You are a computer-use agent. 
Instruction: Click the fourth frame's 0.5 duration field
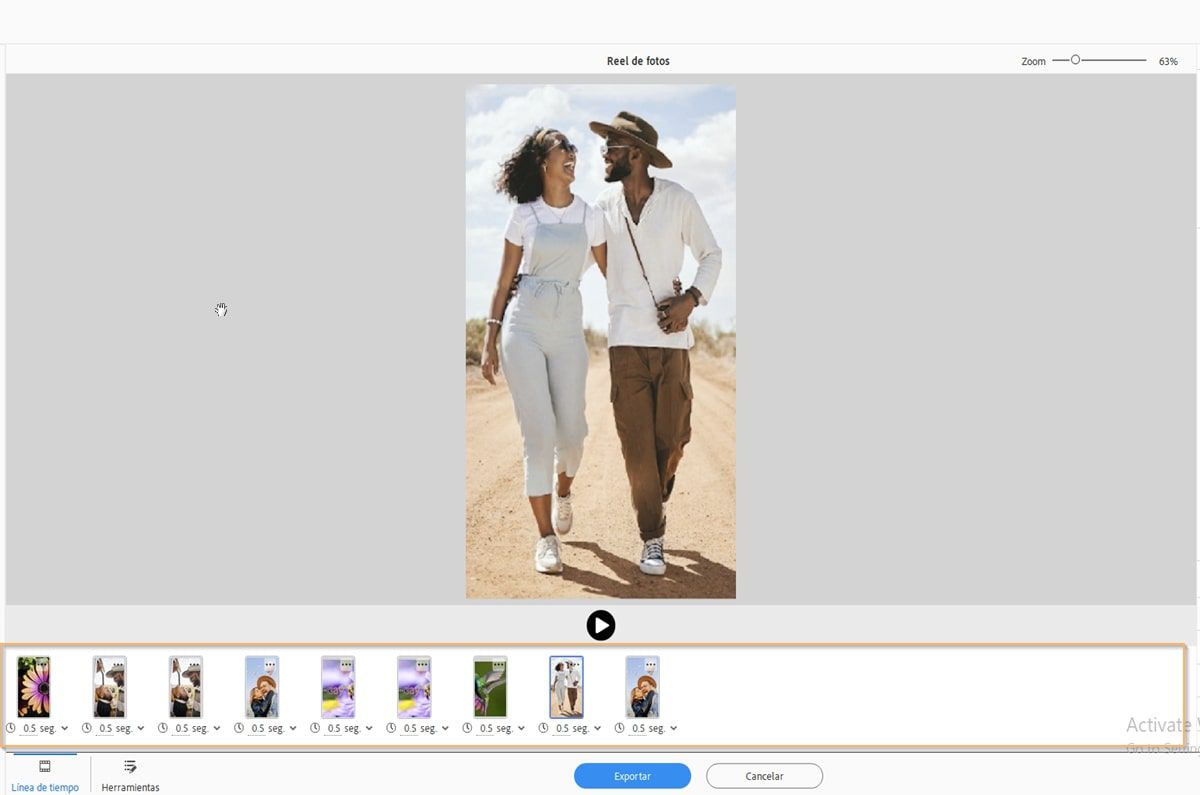[257, 729]
